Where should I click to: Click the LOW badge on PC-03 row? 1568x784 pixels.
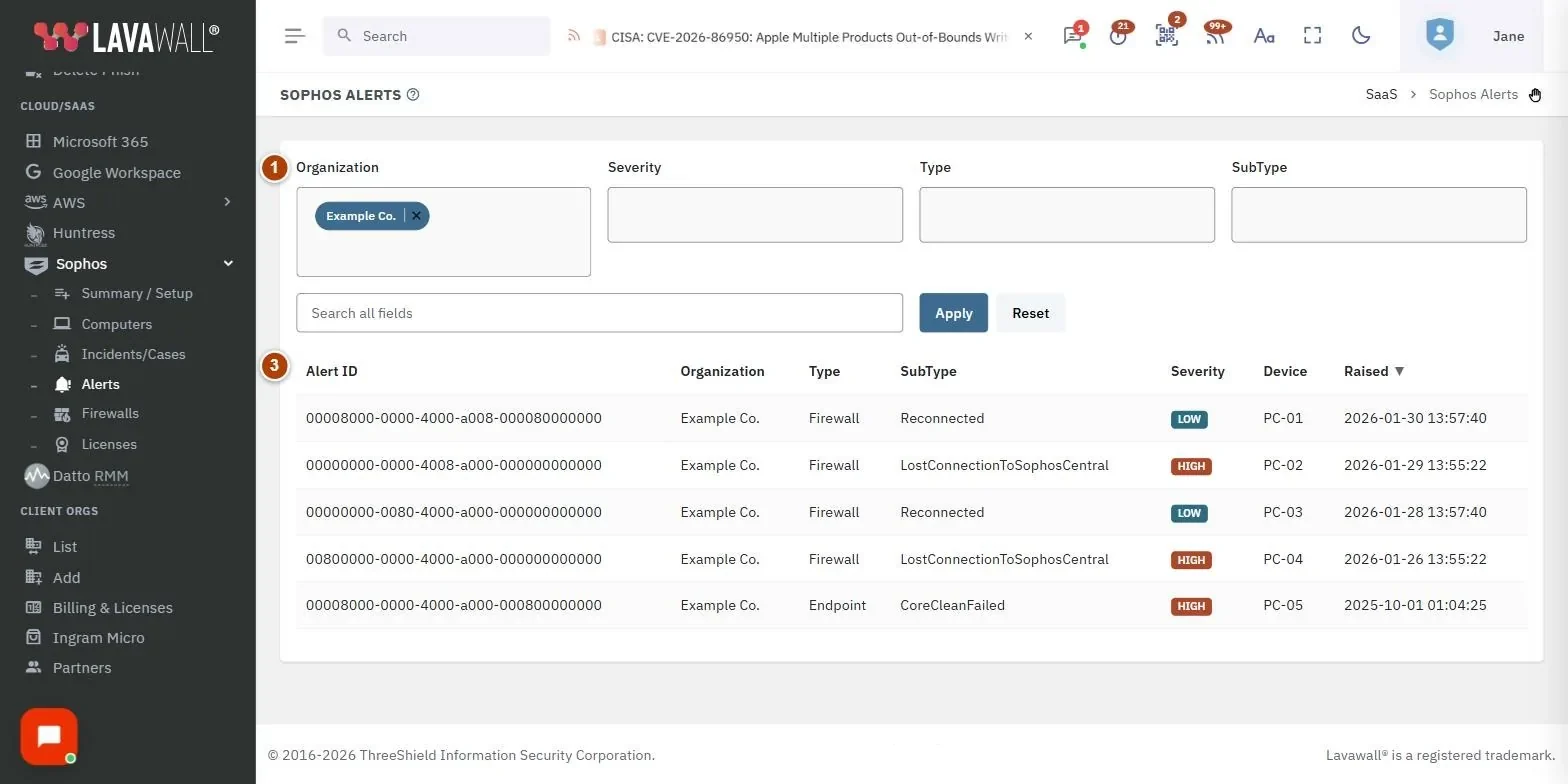coord(1189,513)
